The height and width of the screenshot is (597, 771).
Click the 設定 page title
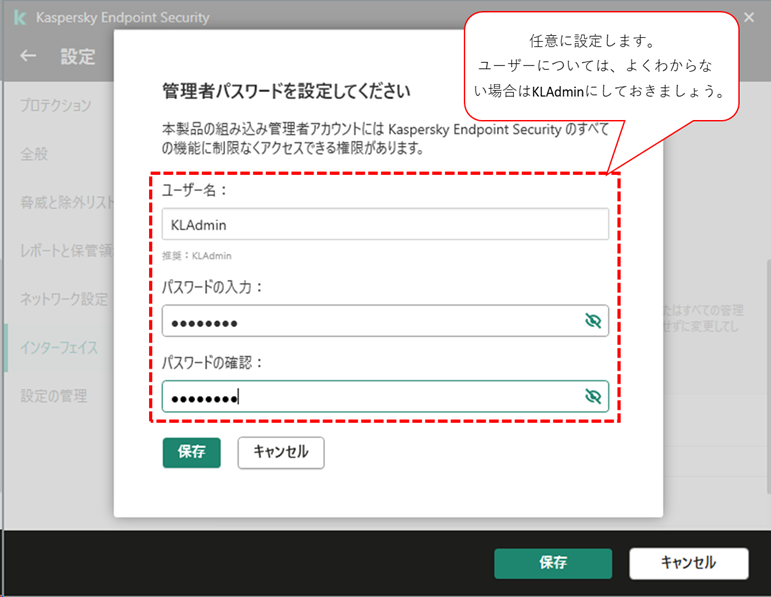point(78,57)
